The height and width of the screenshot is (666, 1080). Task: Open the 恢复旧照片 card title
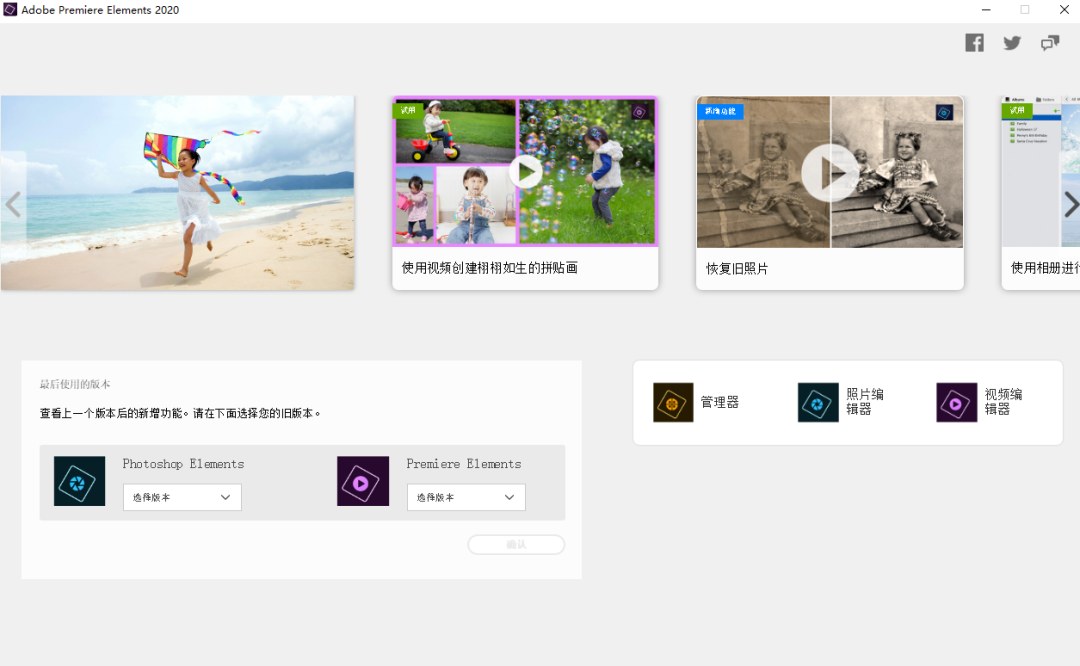point(737,269)
